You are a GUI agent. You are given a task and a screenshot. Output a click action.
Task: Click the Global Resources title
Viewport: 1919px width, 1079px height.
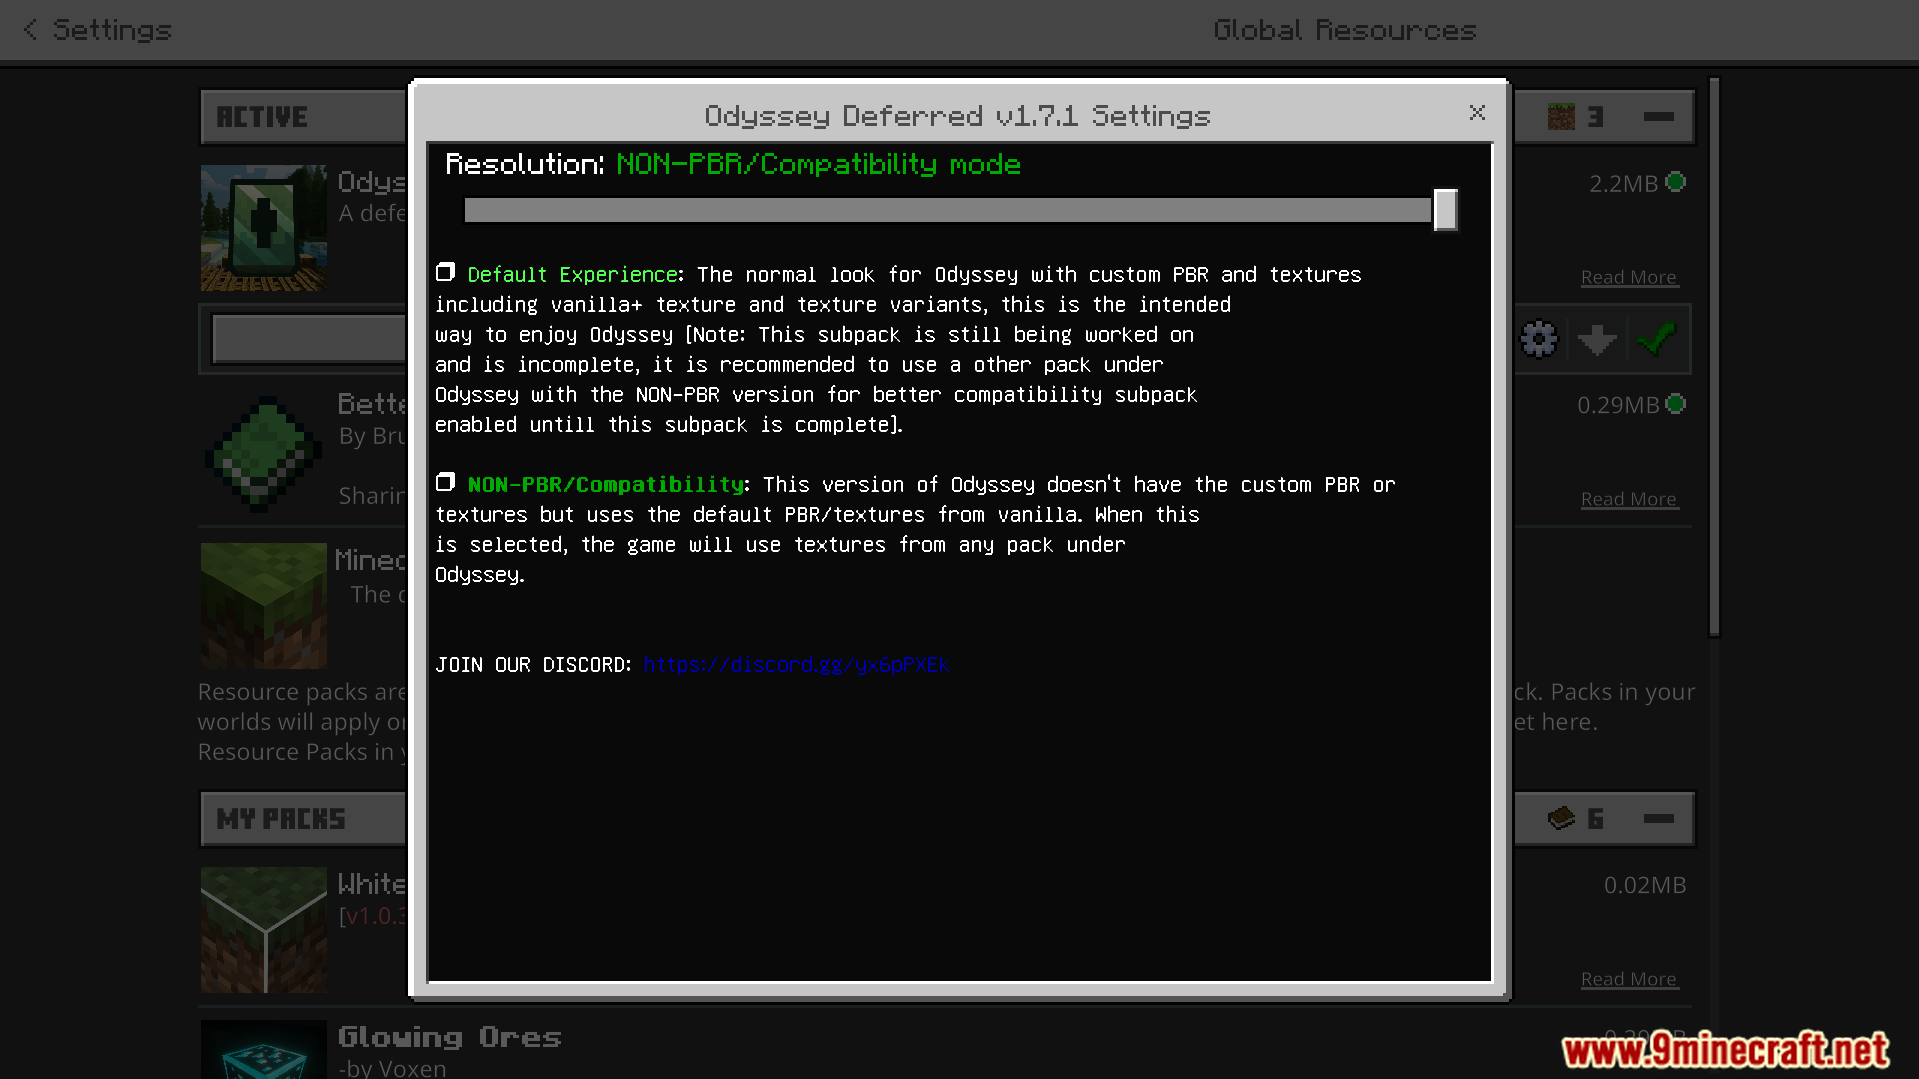1345,30
